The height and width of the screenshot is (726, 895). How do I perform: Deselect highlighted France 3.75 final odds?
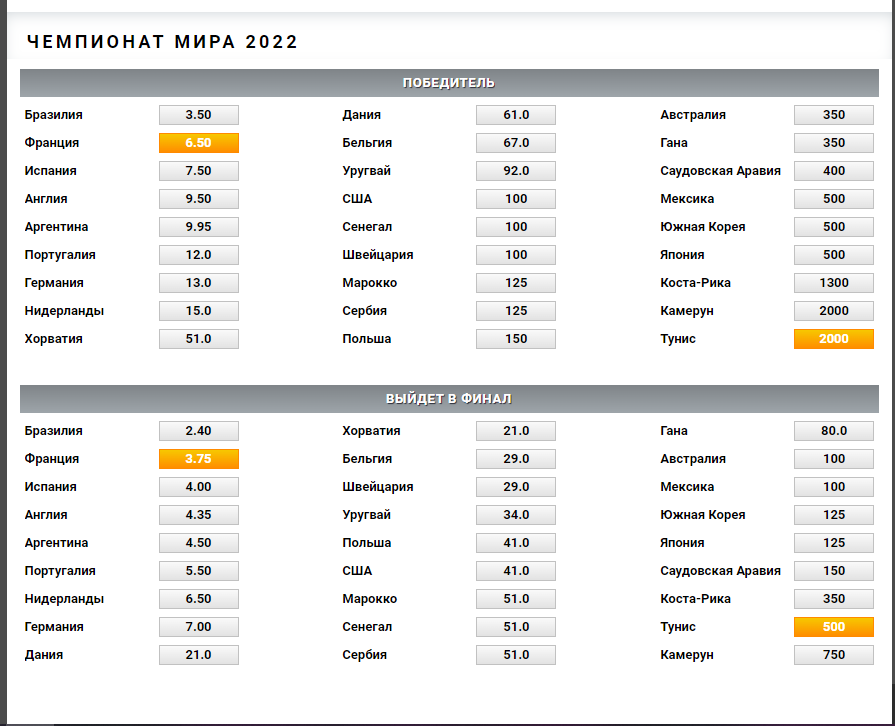(198, 459)
